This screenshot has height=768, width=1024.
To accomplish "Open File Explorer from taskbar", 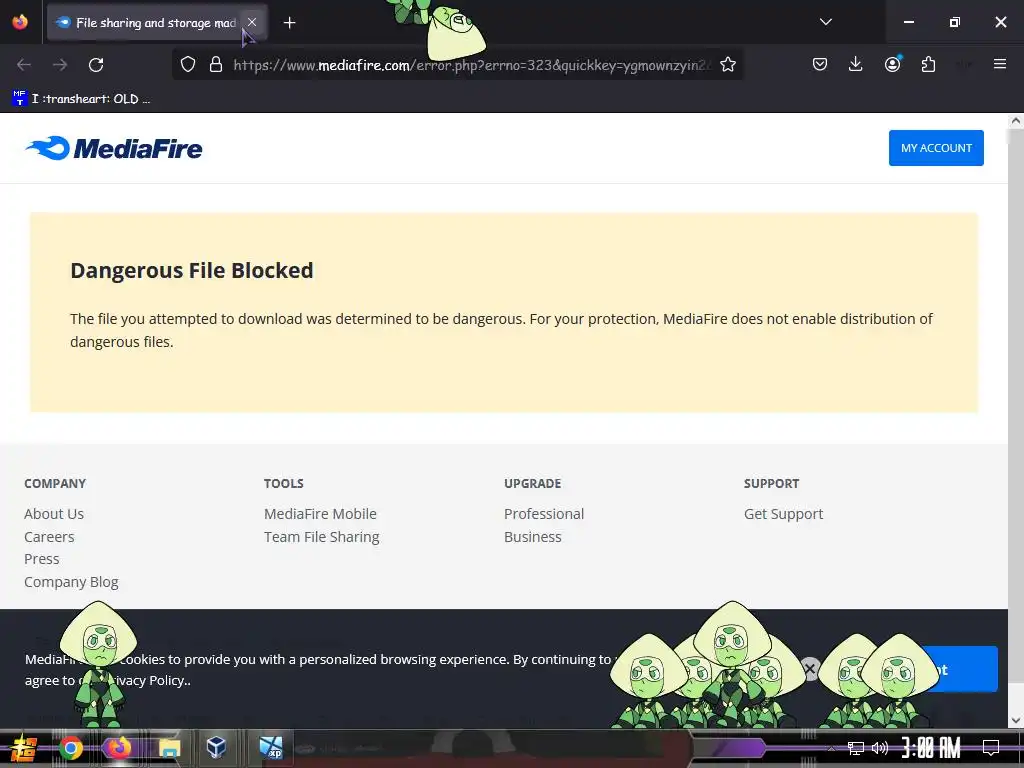I will (168, 748).
